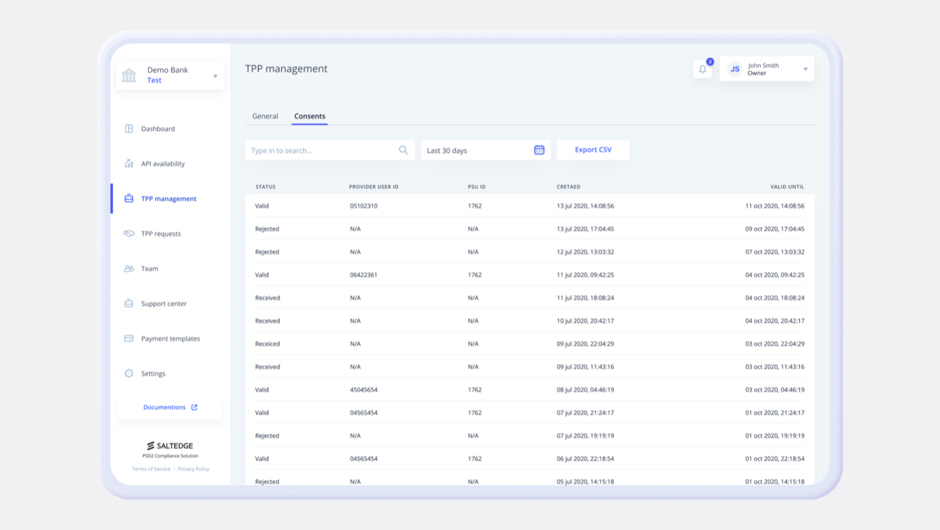Viewport: 940px width, 530px height.
Task: Click the Demo Bank building icon
Action: [129, 75]
